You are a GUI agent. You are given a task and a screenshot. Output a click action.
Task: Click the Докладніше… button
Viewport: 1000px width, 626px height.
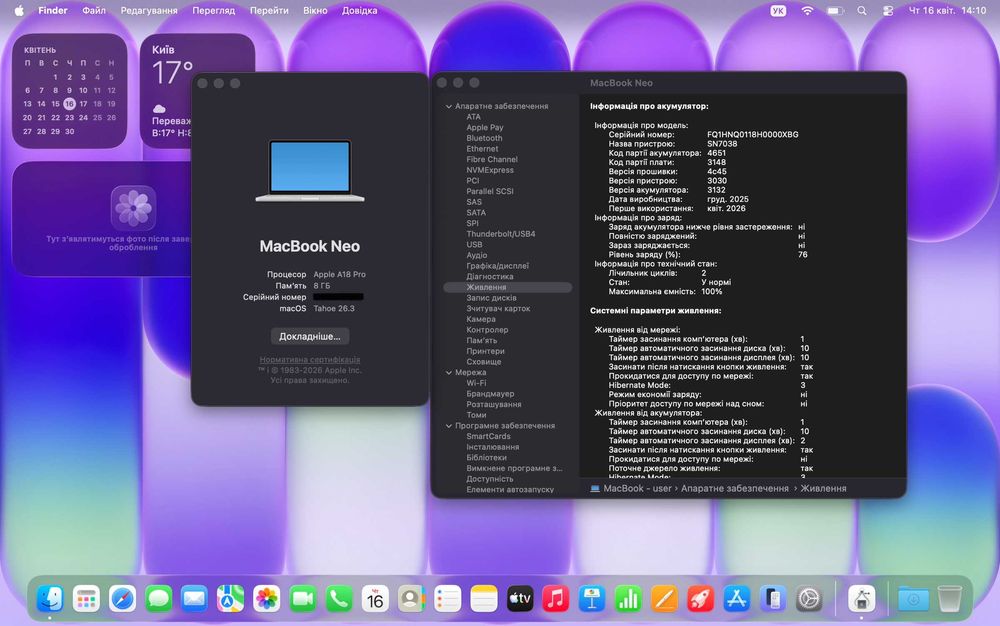pos(310,336)
